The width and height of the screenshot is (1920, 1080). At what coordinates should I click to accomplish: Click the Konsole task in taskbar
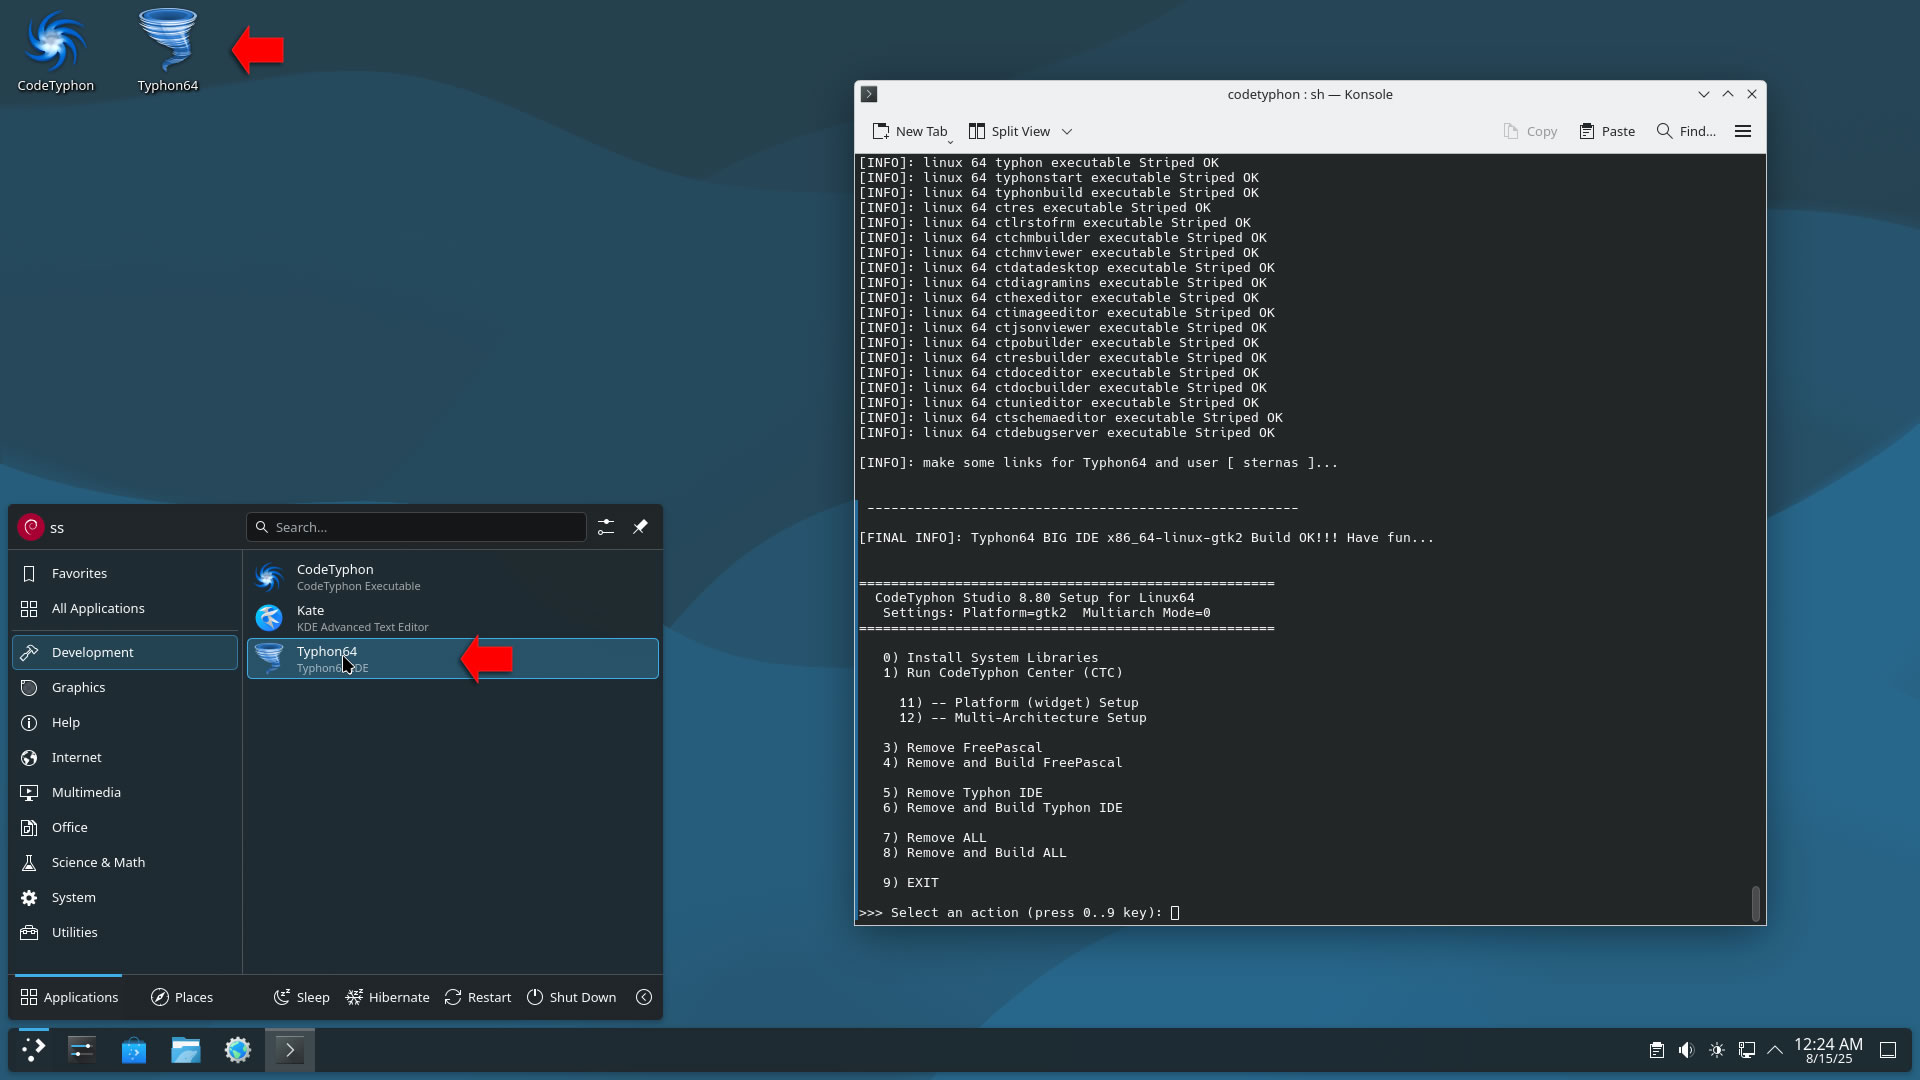click(x=290, y=1050)
